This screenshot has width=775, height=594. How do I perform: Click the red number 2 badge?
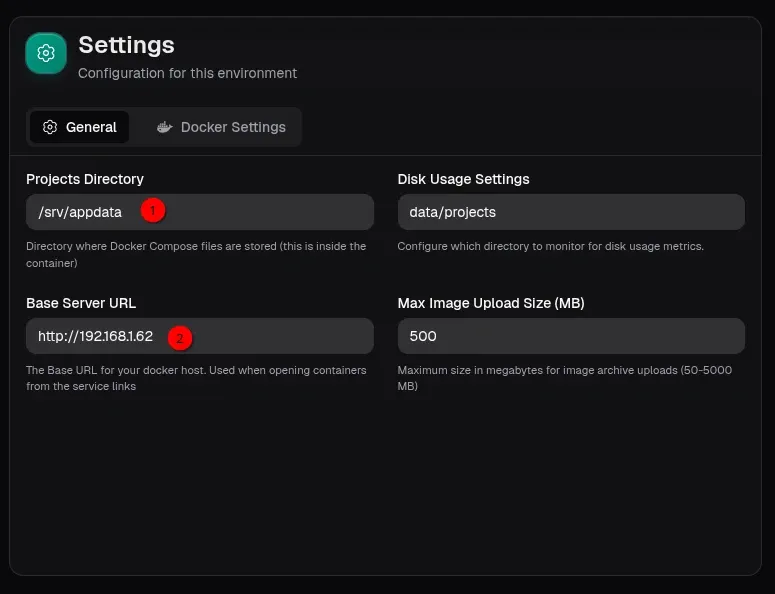(180, 337)
